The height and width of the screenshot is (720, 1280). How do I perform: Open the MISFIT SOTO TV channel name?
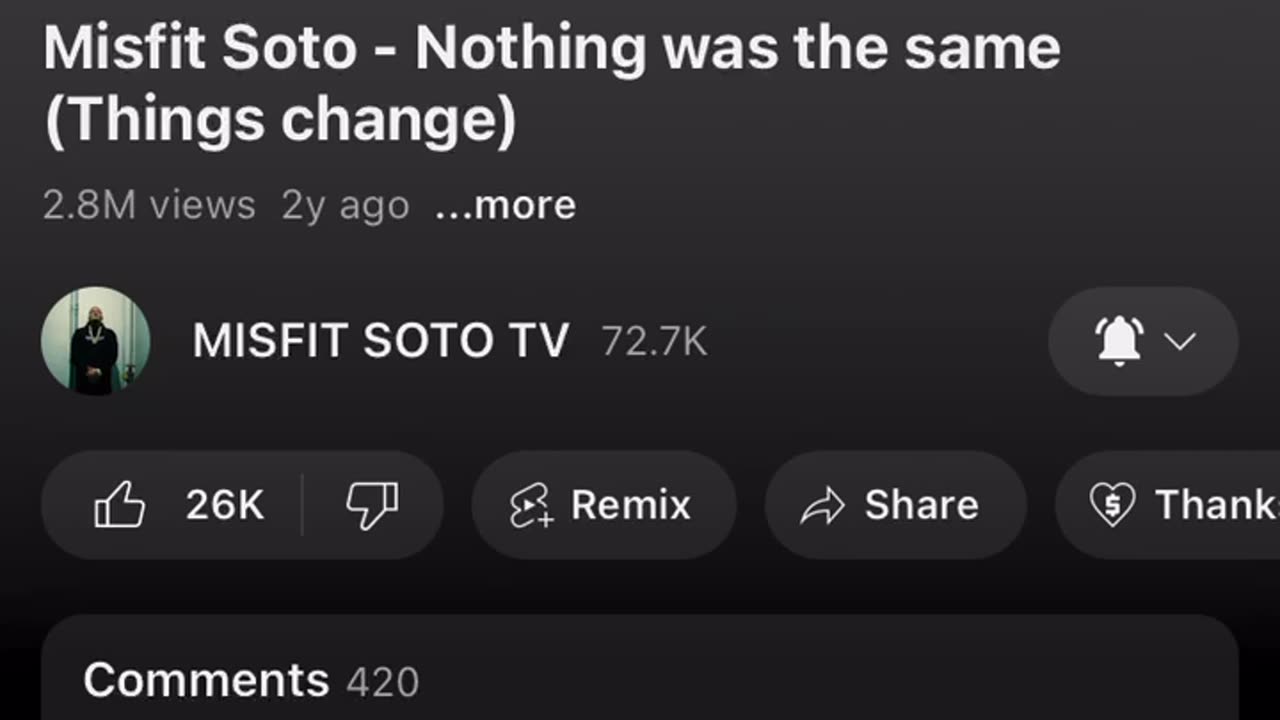click(x=380, y=341)
